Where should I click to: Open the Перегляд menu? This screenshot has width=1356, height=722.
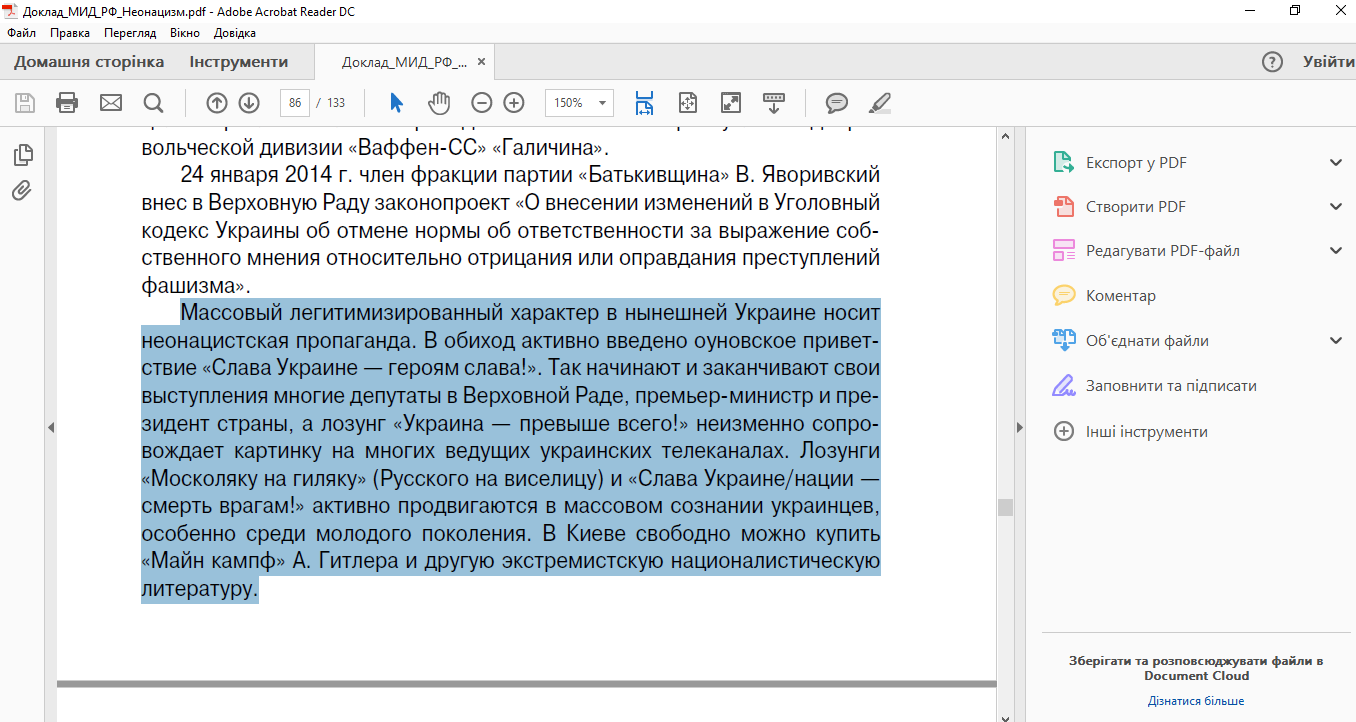(129, 33)
